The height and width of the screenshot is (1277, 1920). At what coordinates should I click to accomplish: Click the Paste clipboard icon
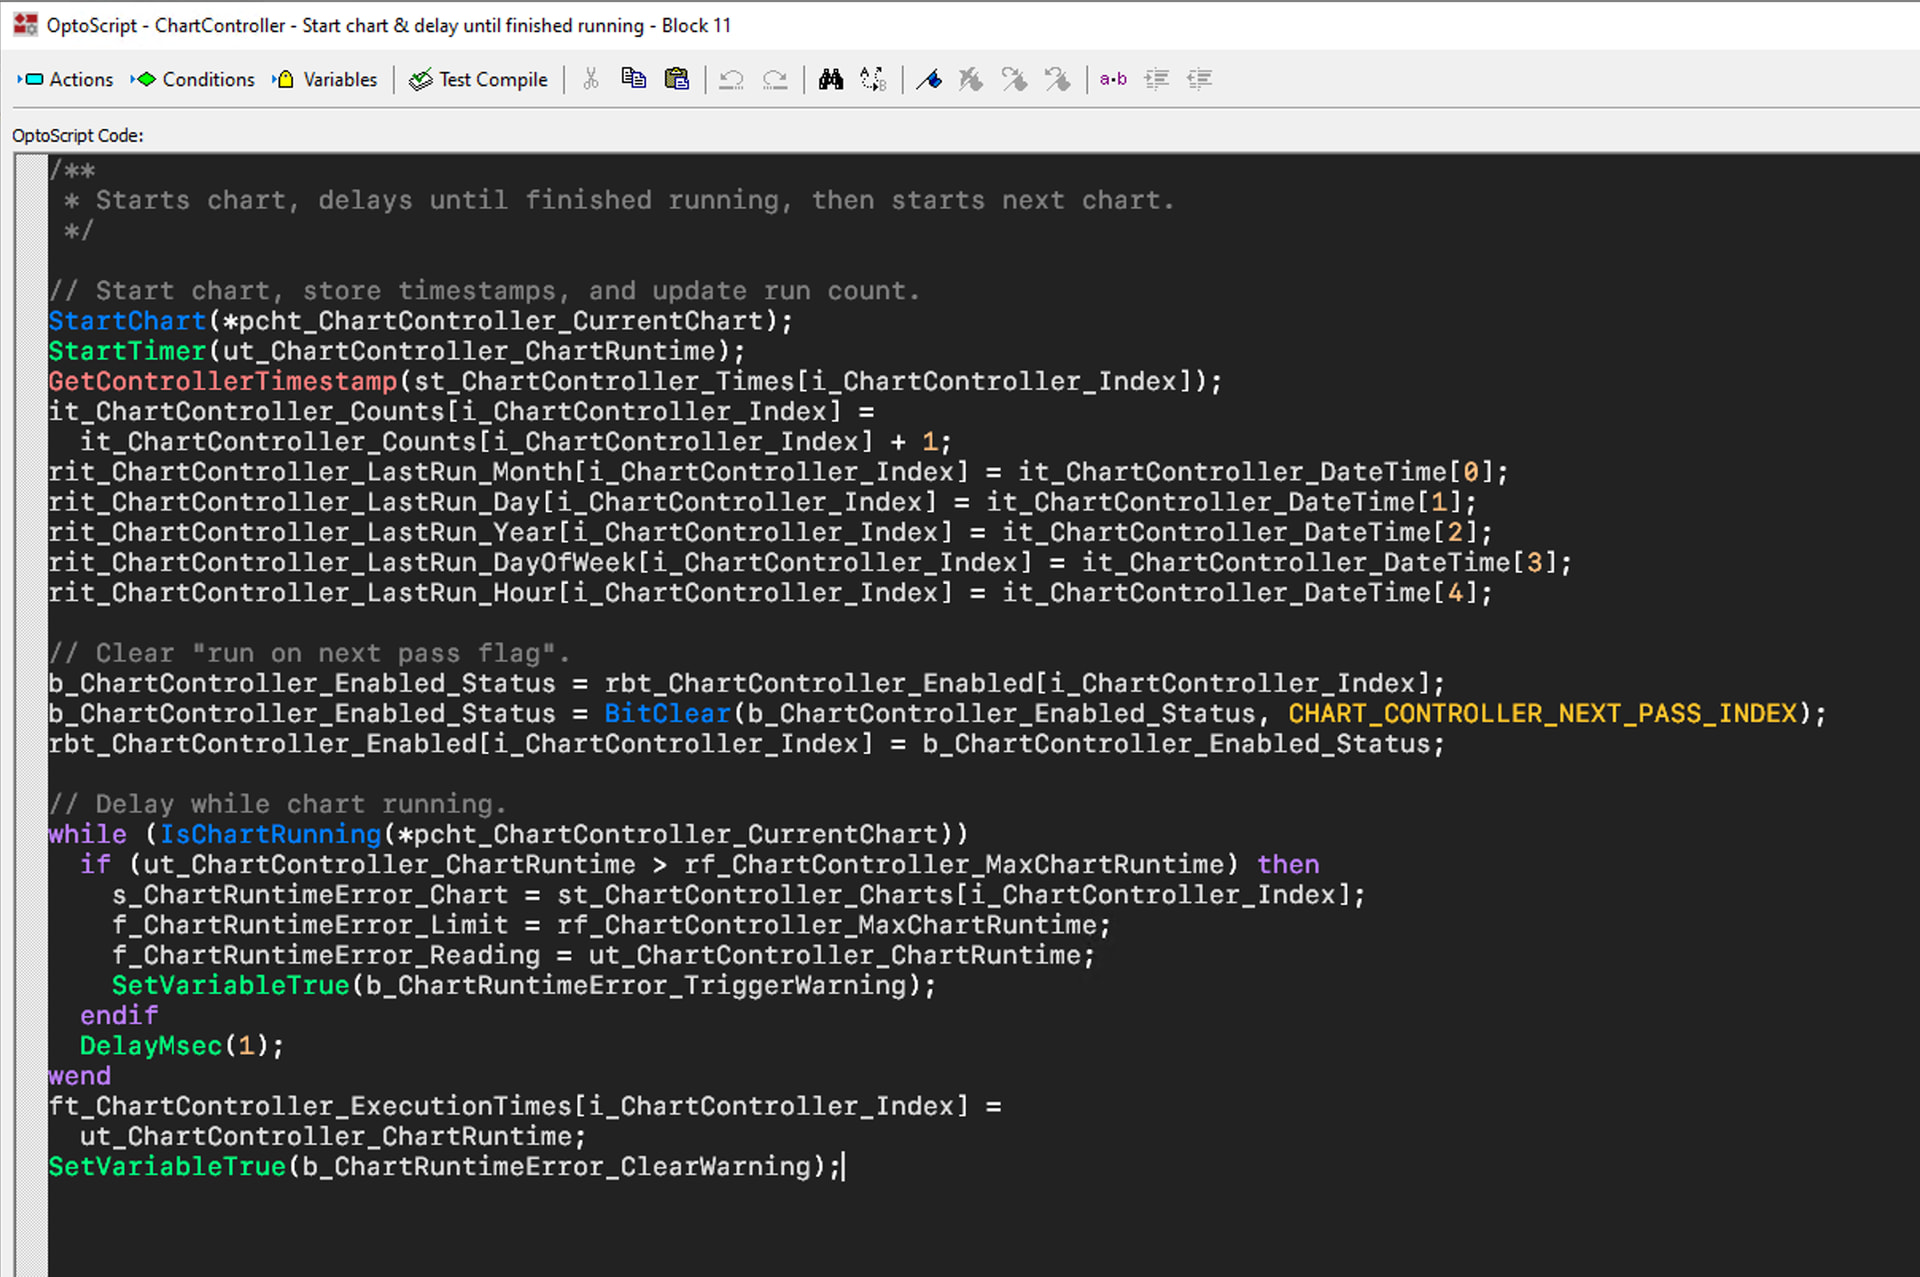(677, 80)
